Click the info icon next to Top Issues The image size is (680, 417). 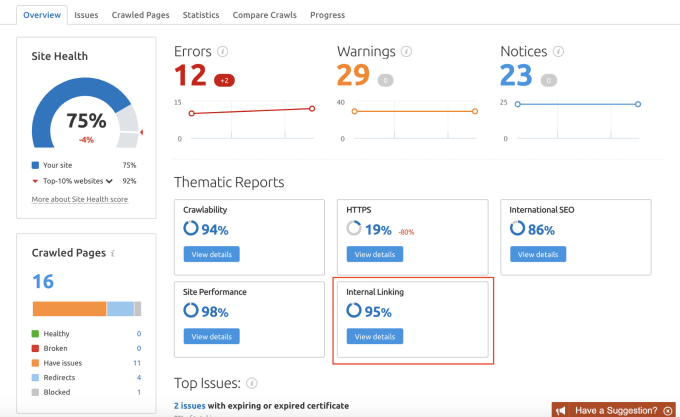coord(252,382)
